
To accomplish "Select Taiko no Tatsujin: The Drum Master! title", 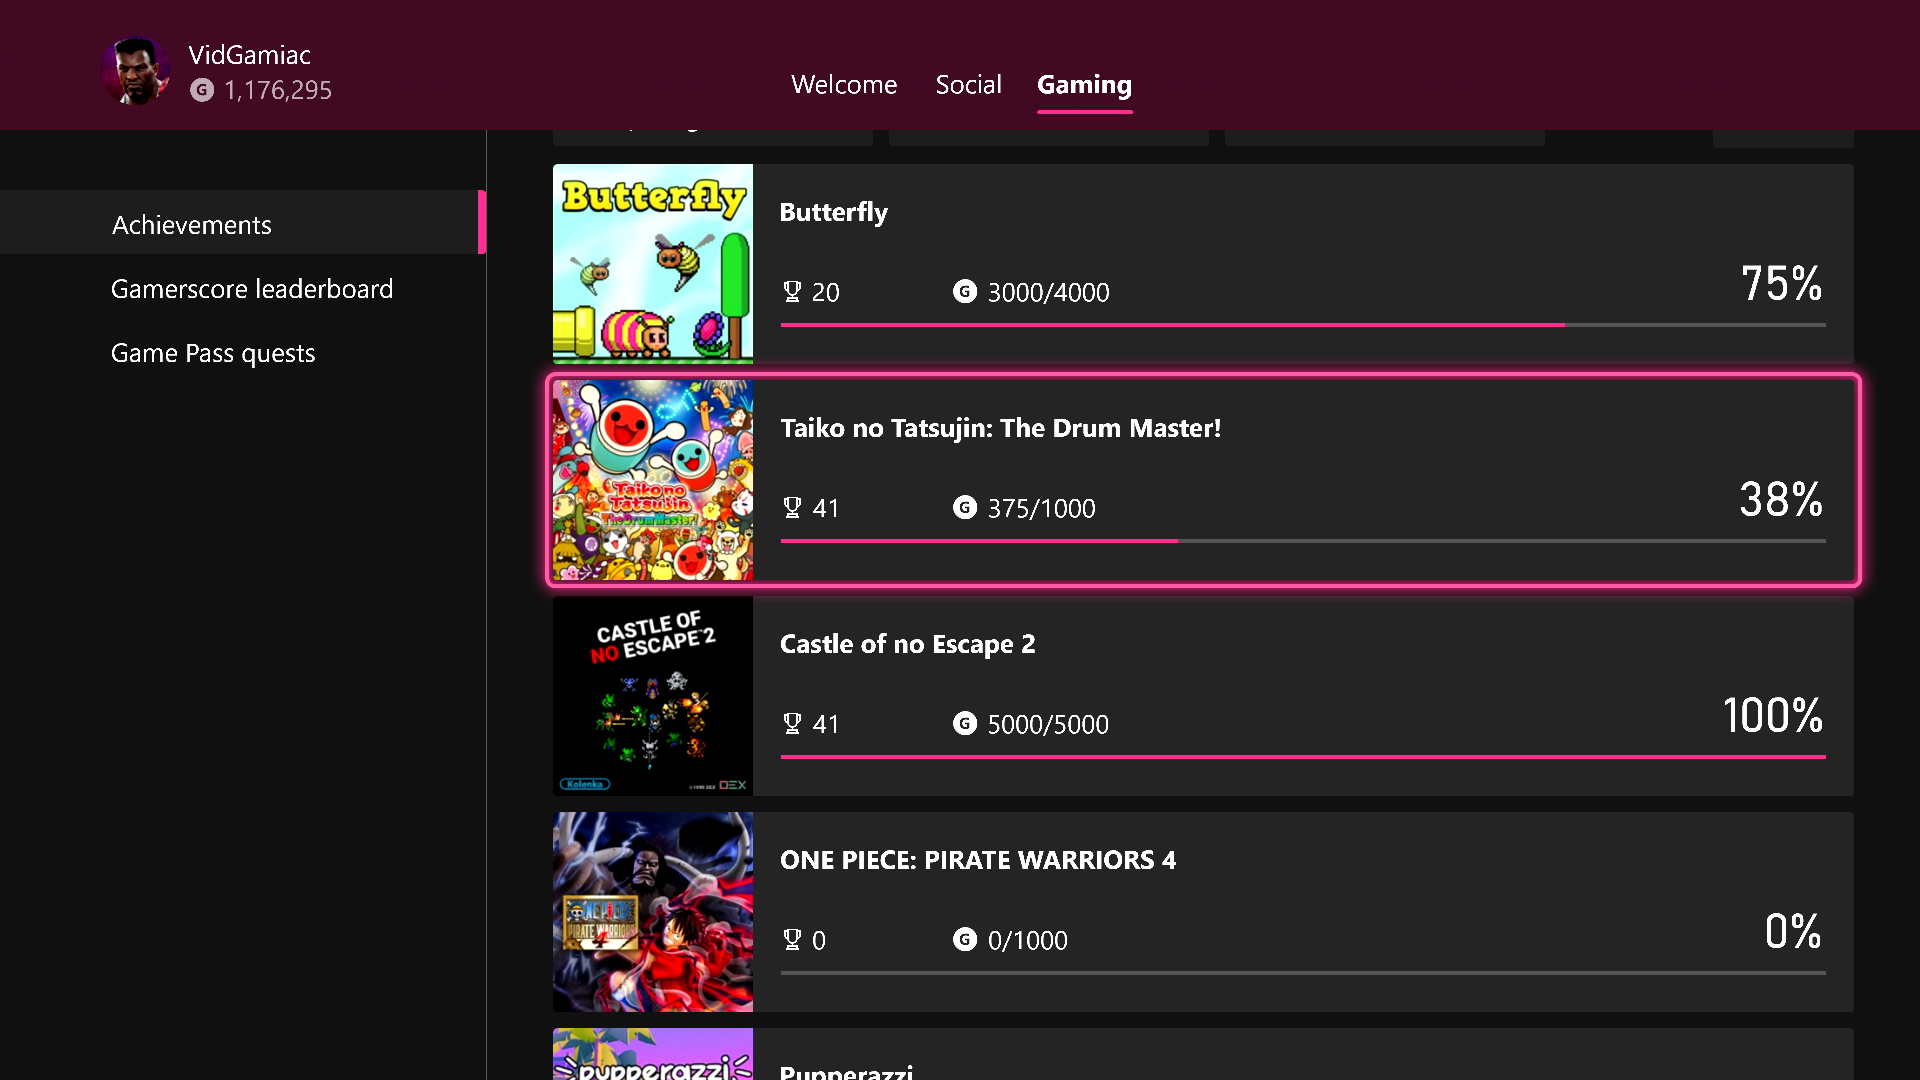I will (1000, 429).
